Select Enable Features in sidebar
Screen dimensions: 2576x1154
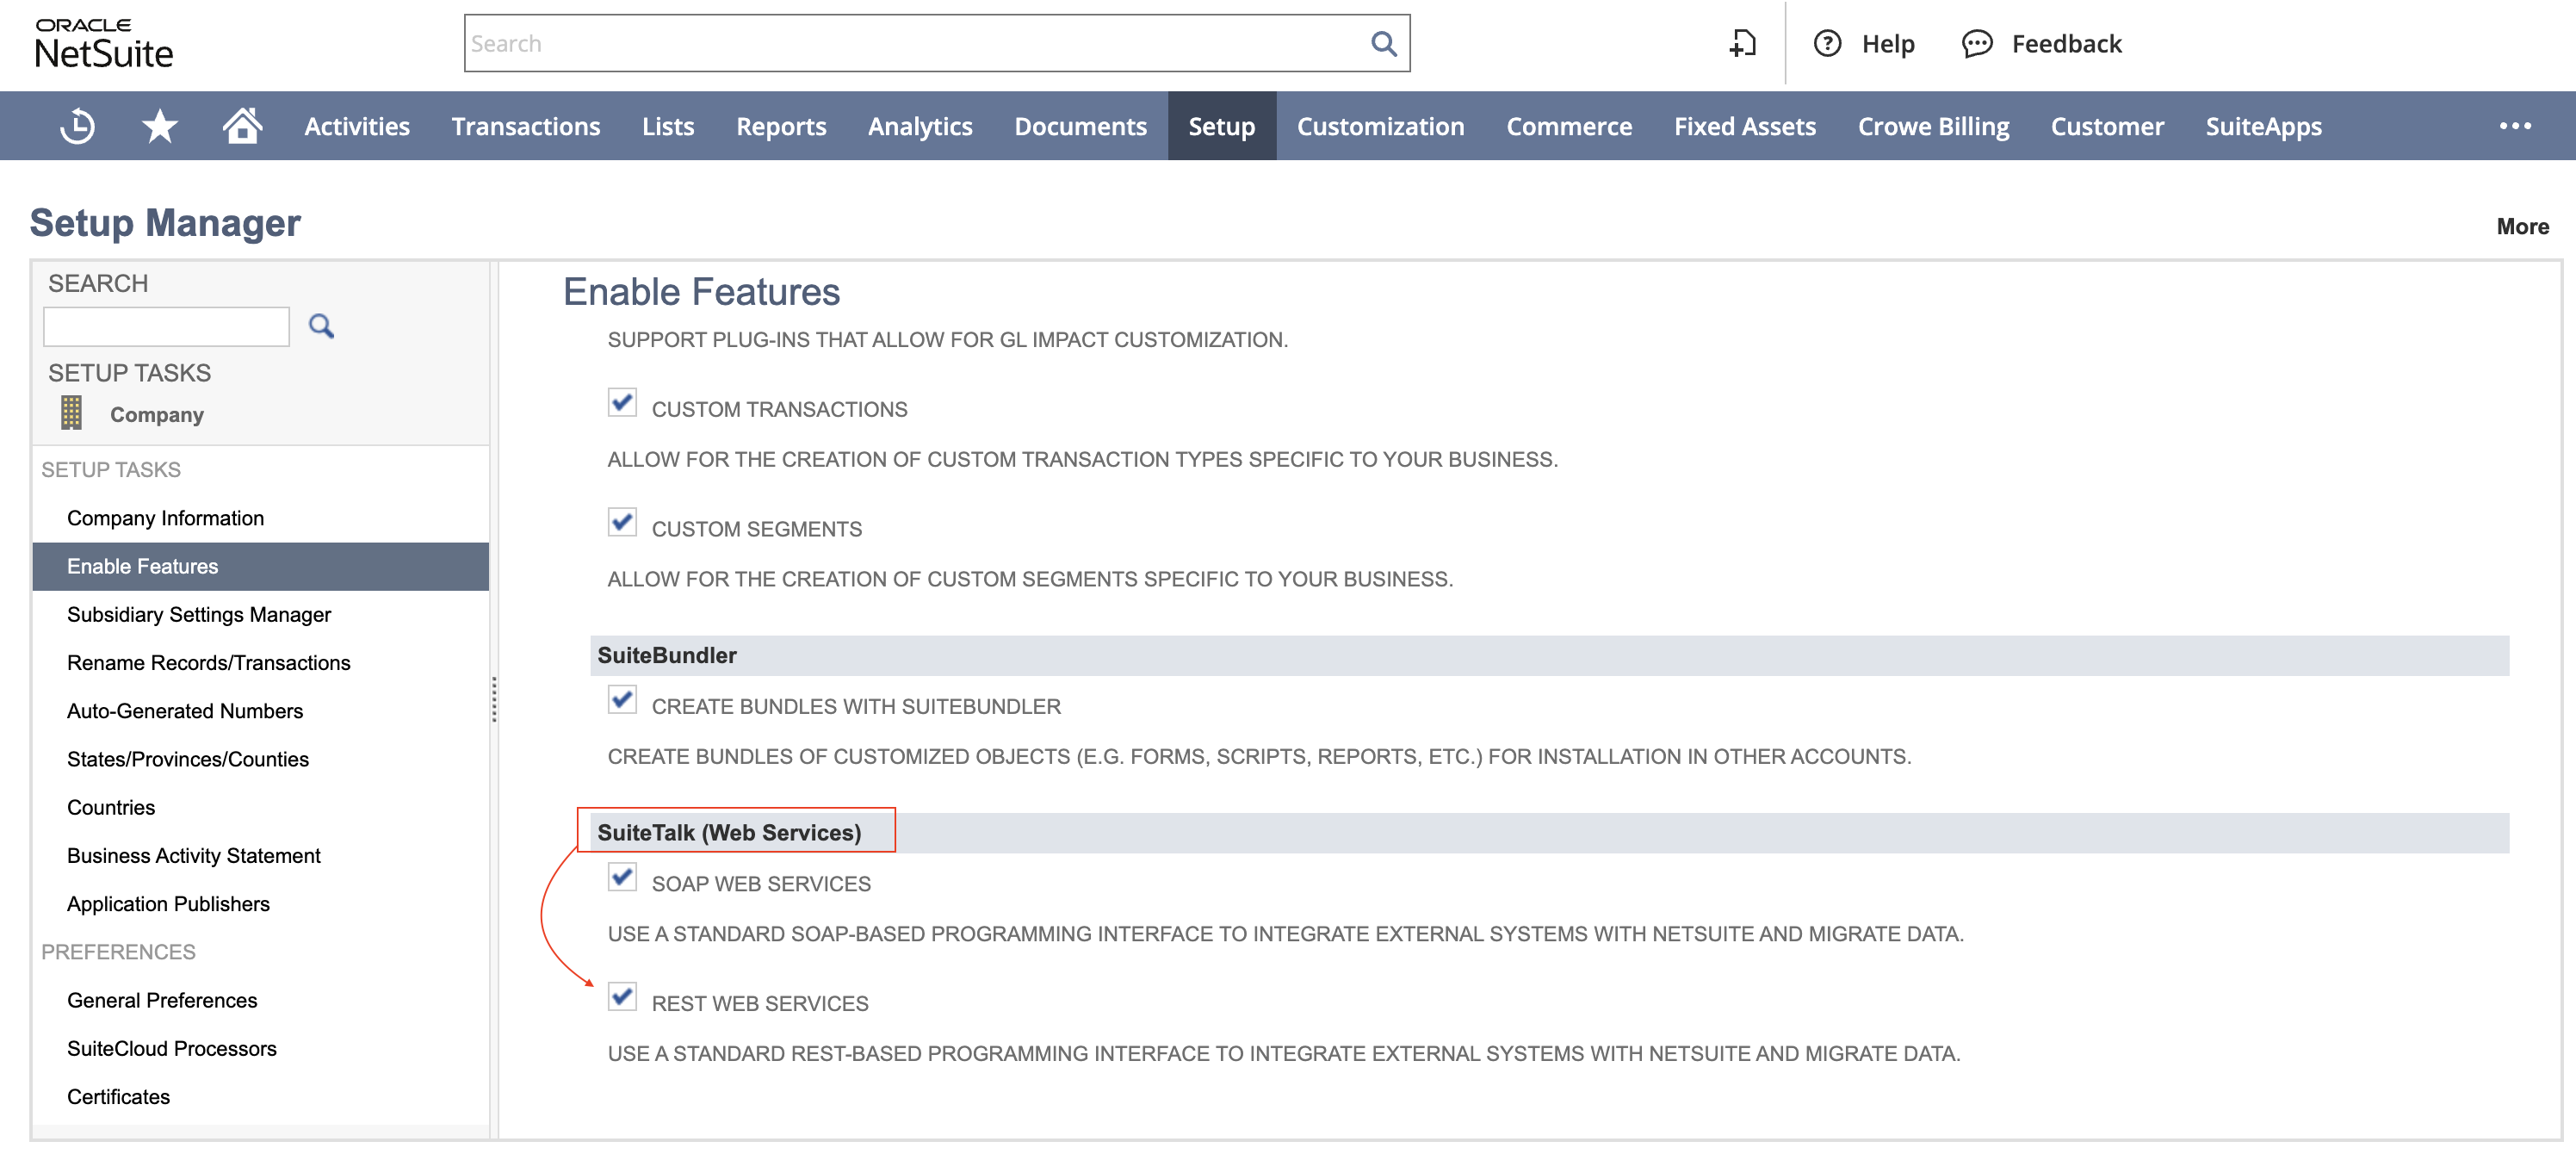click(x=261, y=566)
